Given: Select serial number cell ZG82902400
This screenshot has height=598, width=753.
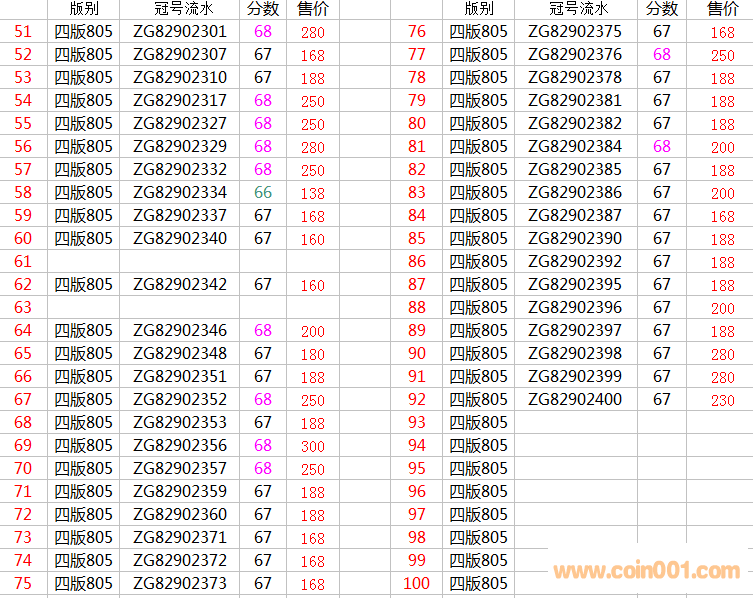Looking at the screenshot, I should point(574,399).
